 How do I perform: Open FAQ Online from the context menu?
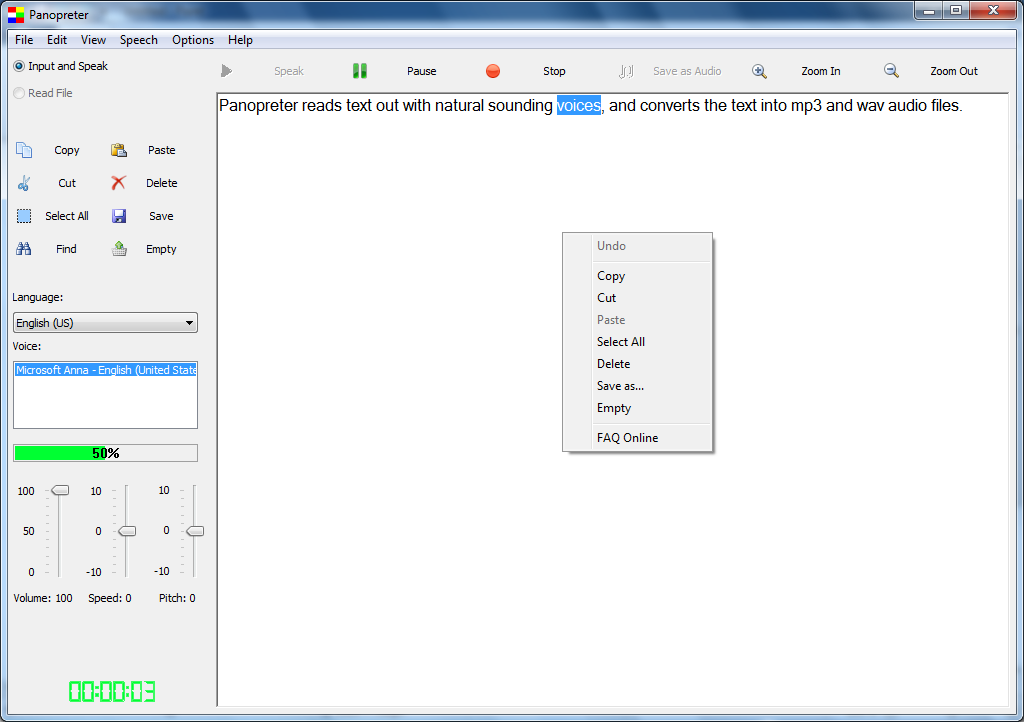click(x=637, y=438)
